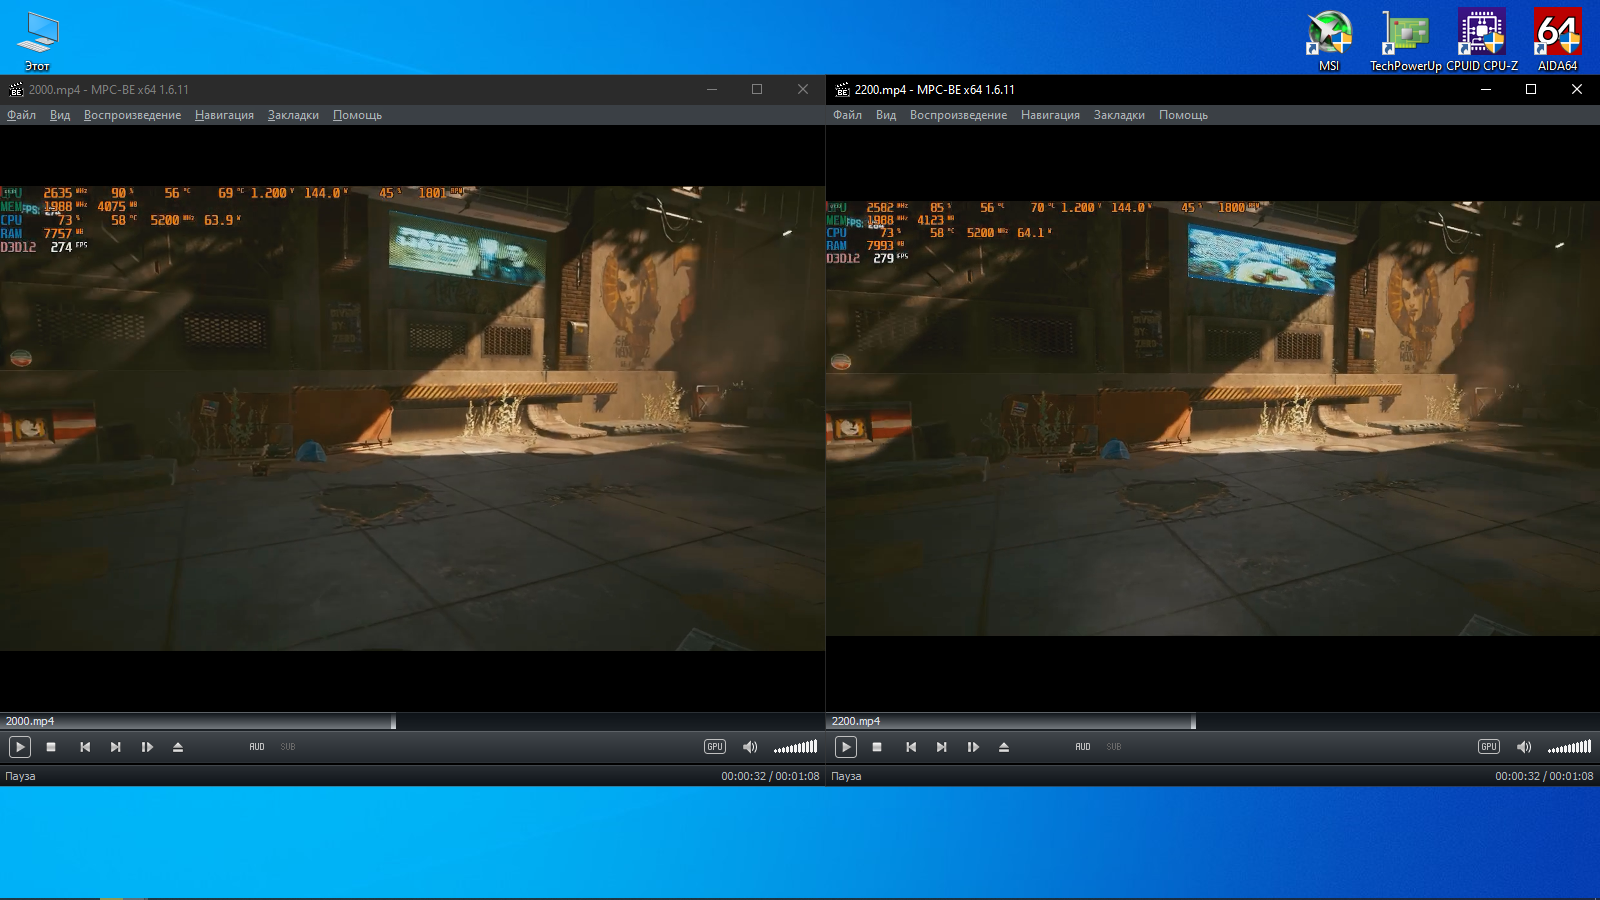The width and height of the screenshot is (1600, 900).
Task: Open the Вид menu in 2000.mp4 window
Action: 60,115
